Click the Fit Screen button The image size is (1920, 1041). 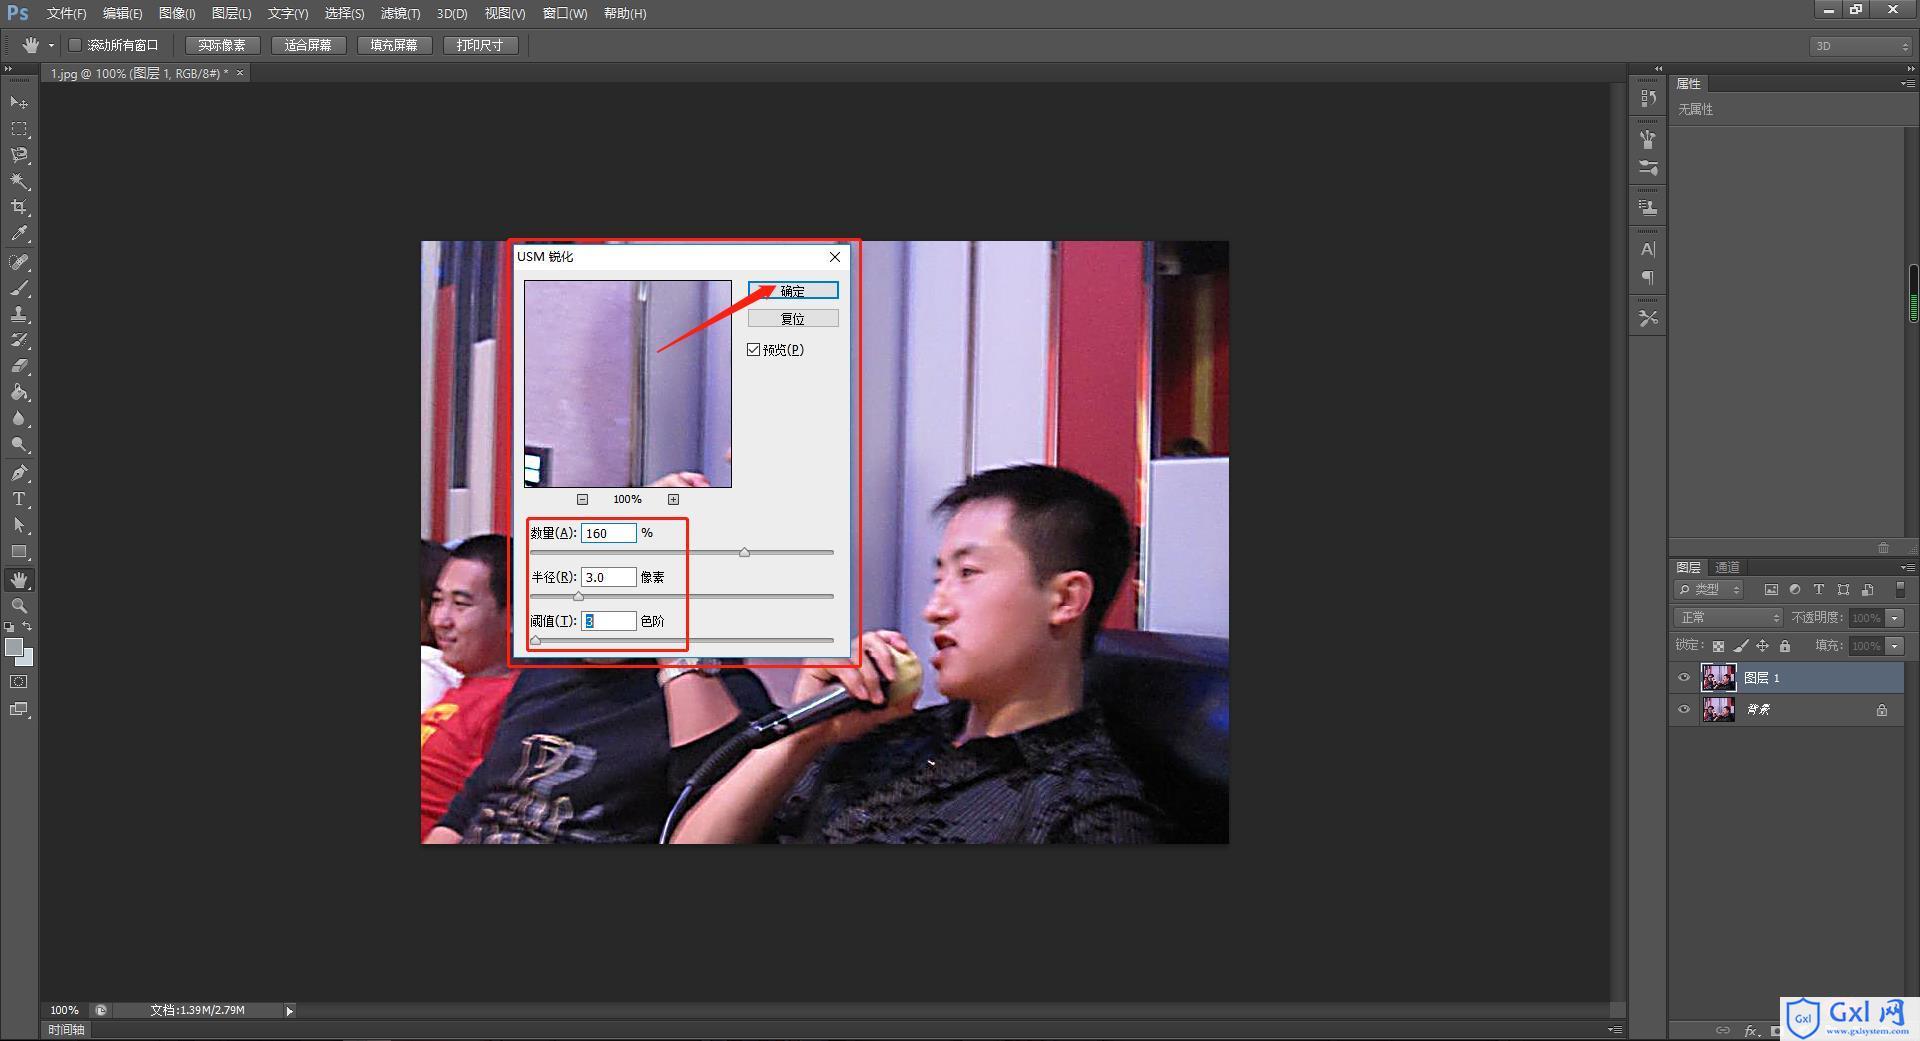[308, 45]
